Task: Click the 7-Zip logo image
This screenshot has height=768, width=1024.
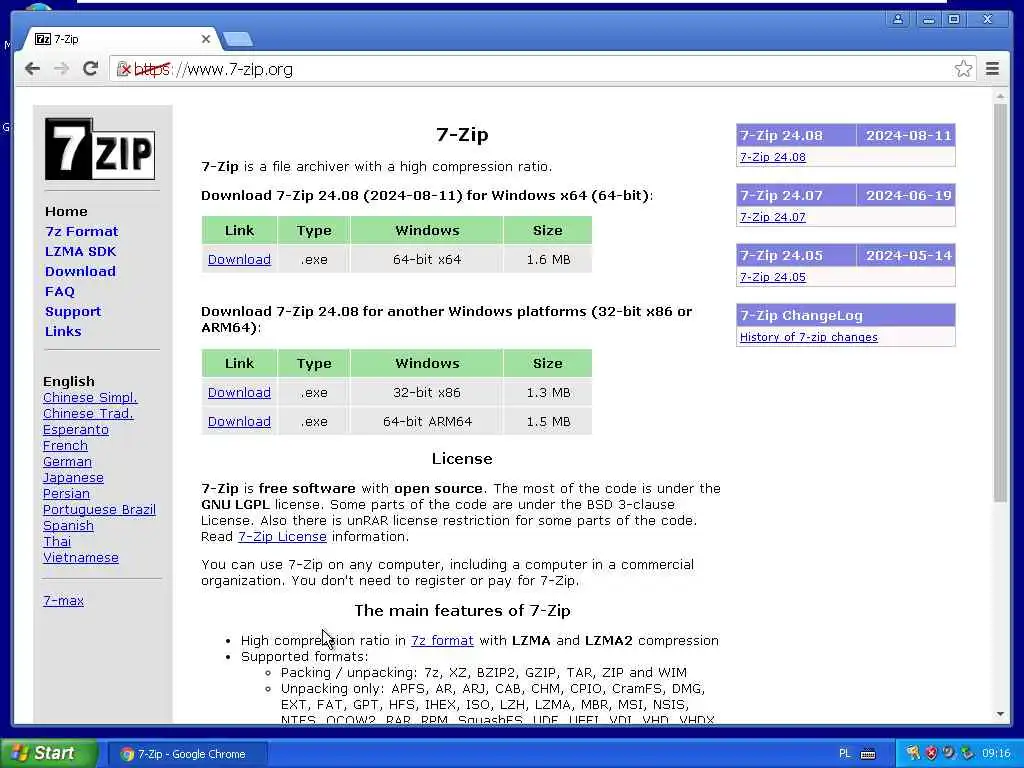Action: 100,149
